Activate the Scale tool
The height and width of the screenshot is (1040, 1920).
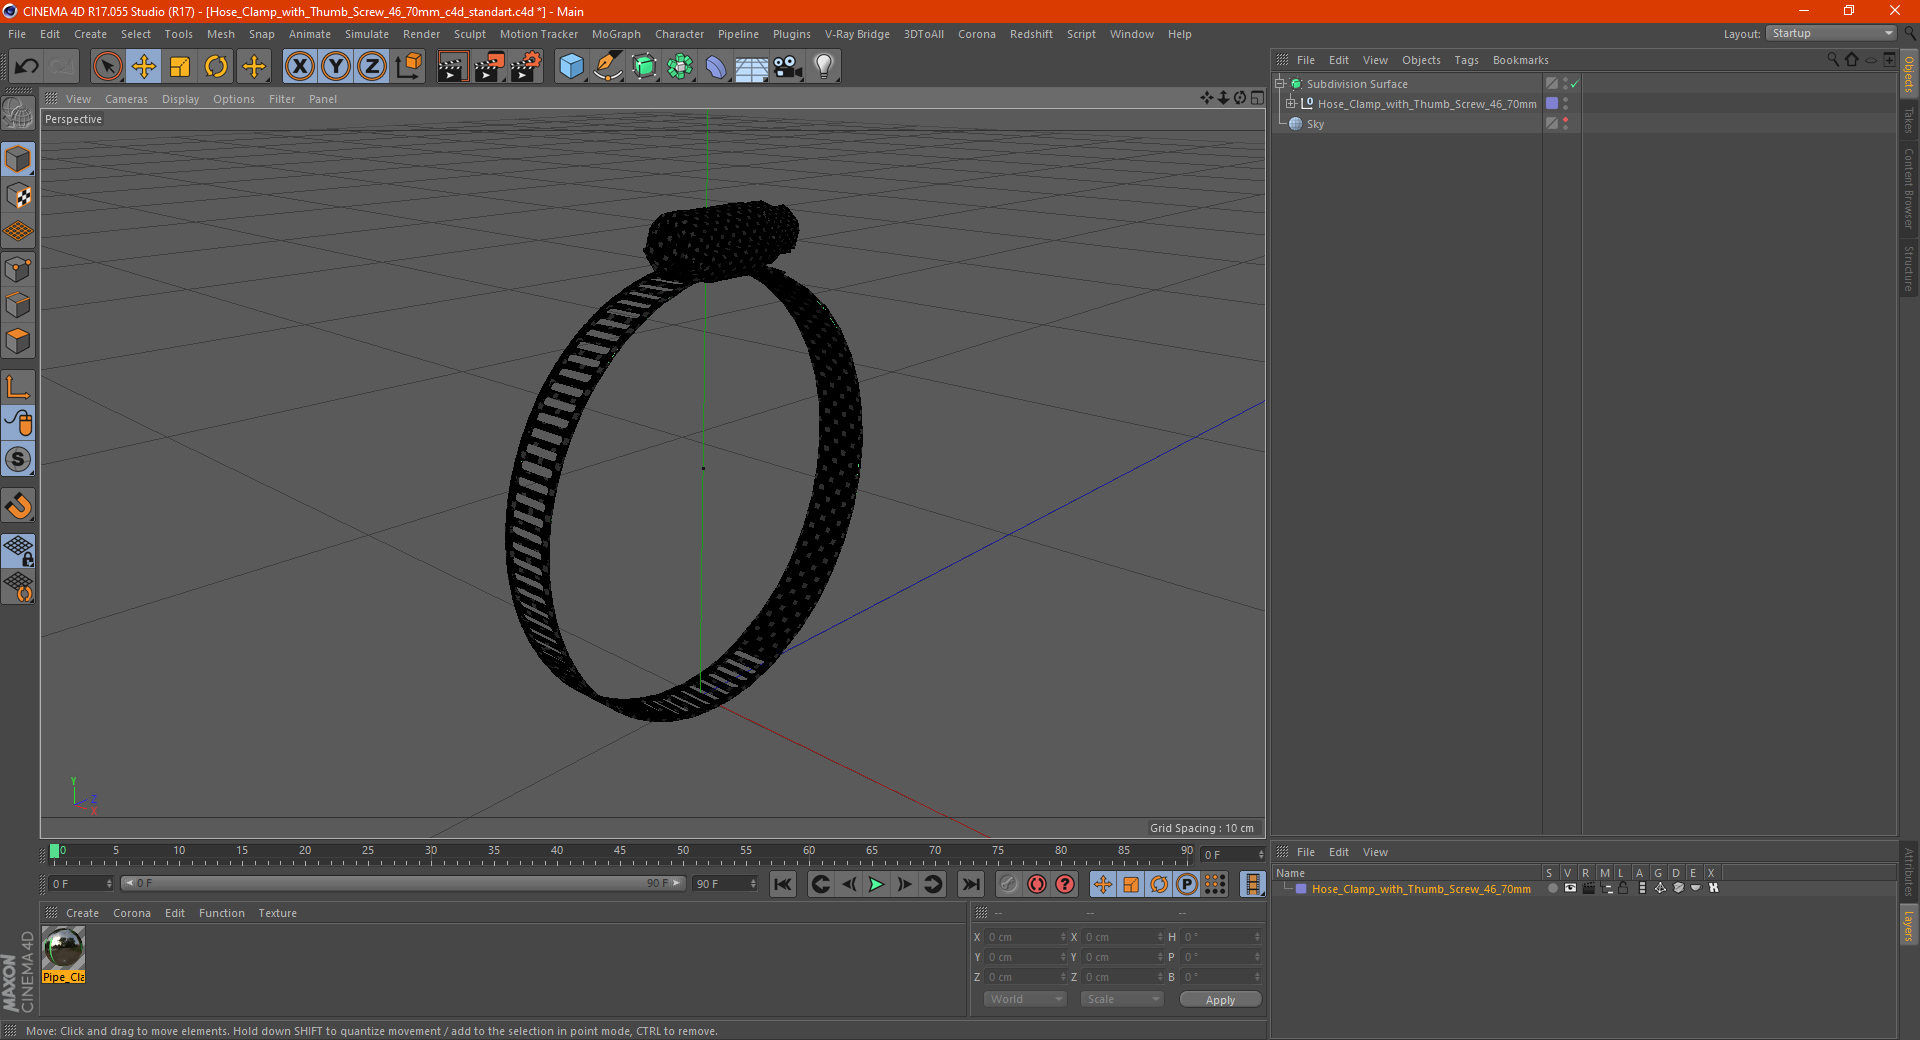click(180, 67)
